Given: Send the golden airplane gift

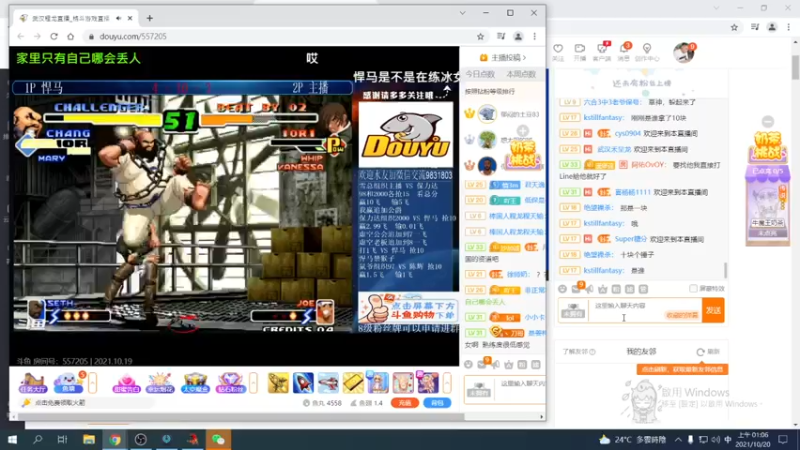Looking at the screenshot, I should click(278, 383).
